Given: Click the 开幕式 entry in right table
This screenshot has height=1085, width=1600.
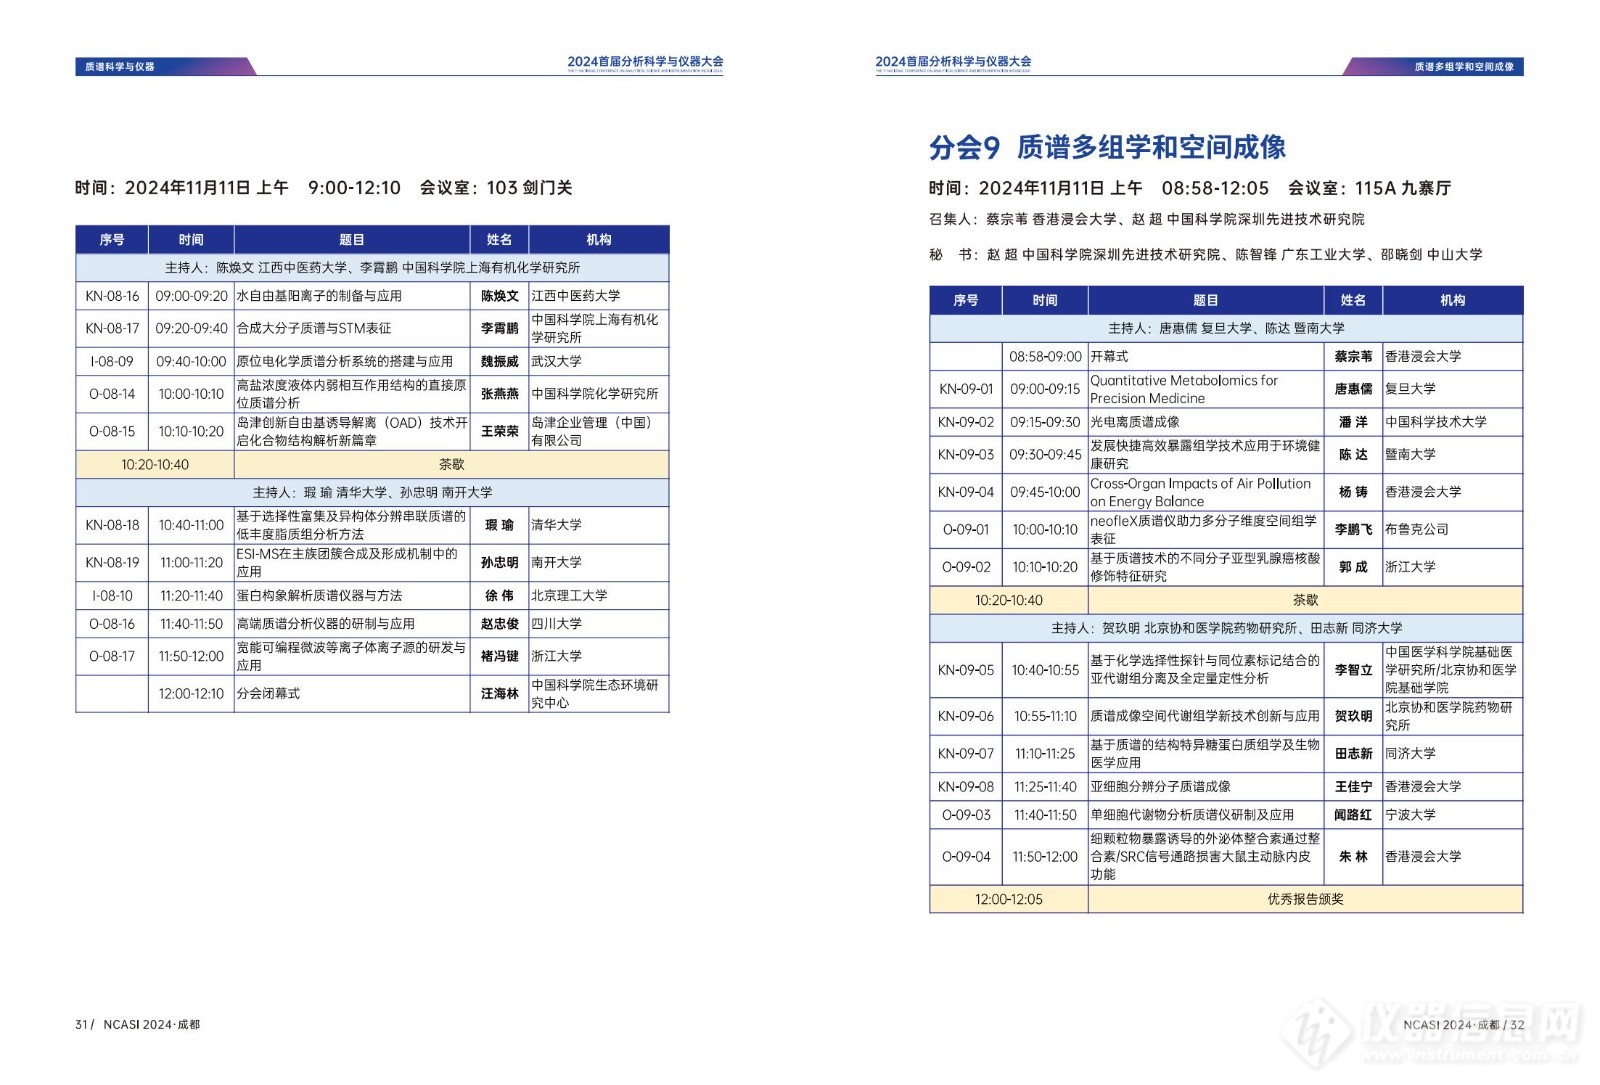Looking at the screenshot, I should [1109, 356].
